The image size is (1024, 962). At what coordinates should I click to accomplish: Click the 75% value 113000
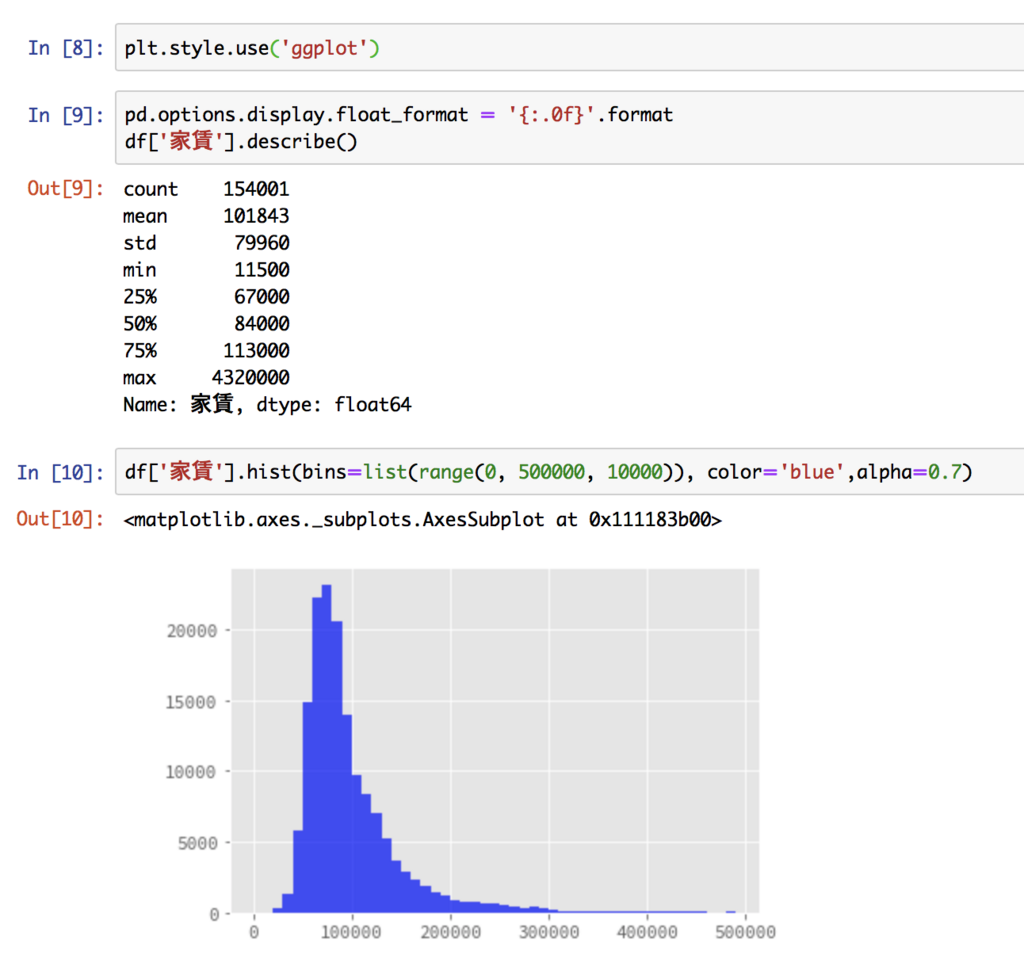tap(256, 351)
